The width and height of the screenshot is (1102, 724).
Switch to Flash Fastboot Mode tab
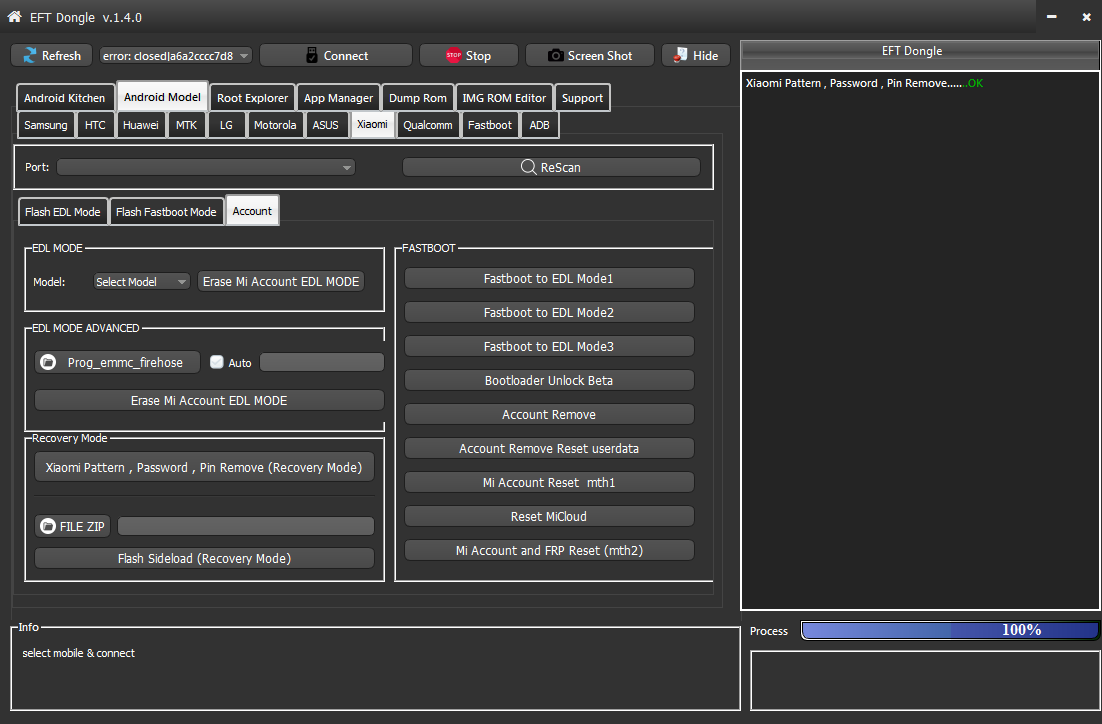[166, 212]
